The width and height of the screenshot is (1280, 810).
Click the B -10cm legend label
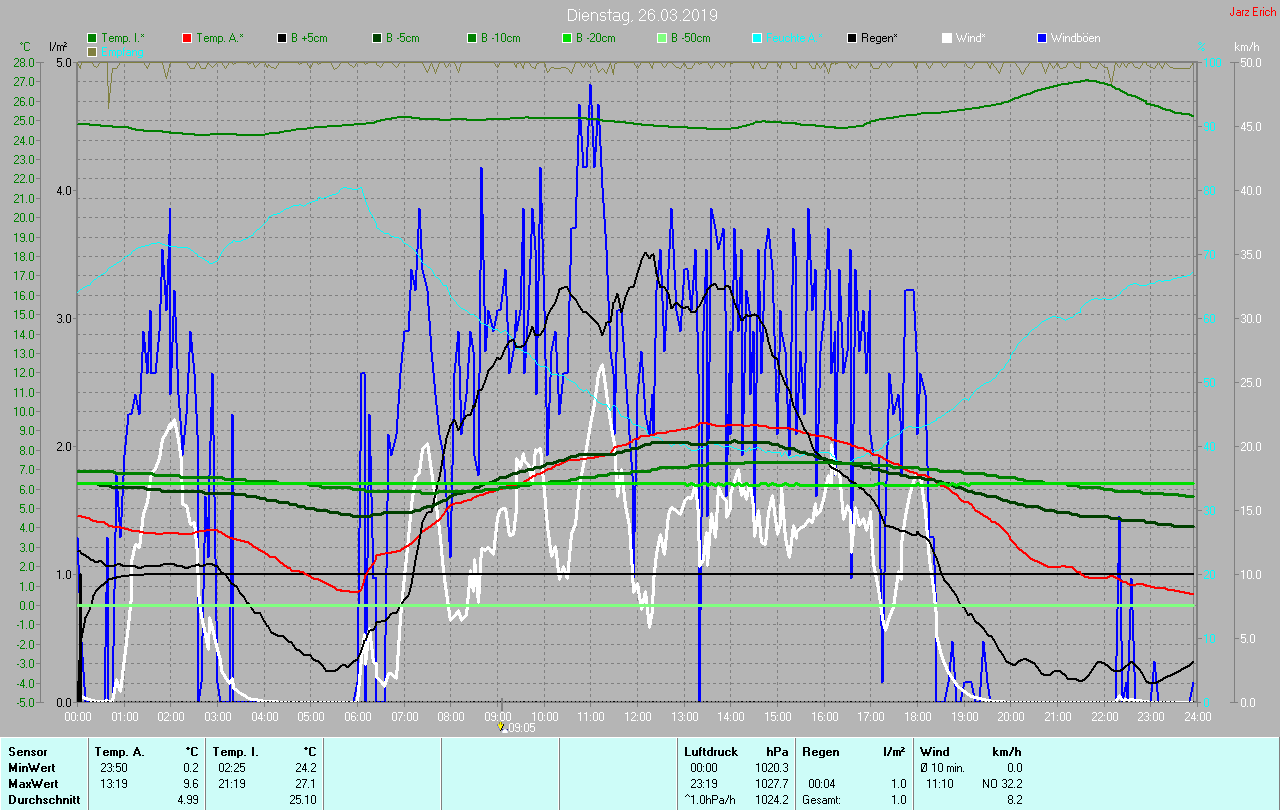[x=500, y=38]
